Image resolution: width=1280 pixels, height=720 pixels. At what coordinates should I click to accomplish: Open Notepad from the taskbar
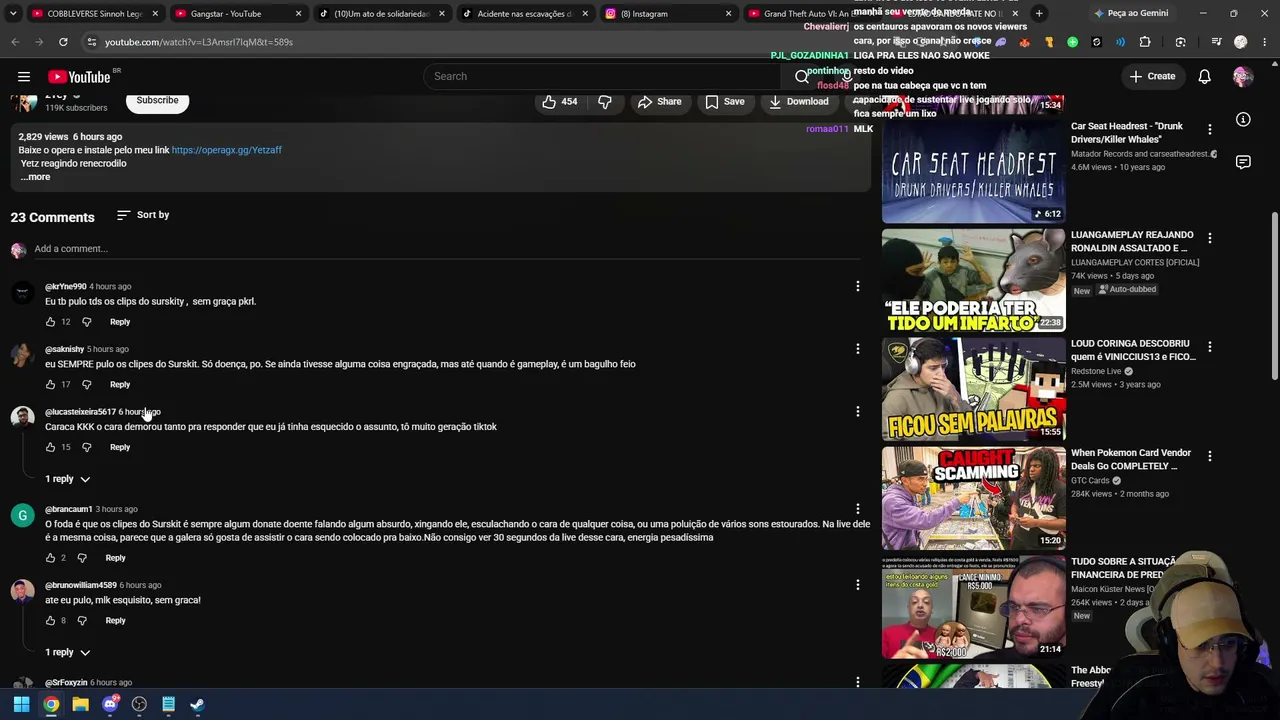pyautogui.click(x=168, y=704)
